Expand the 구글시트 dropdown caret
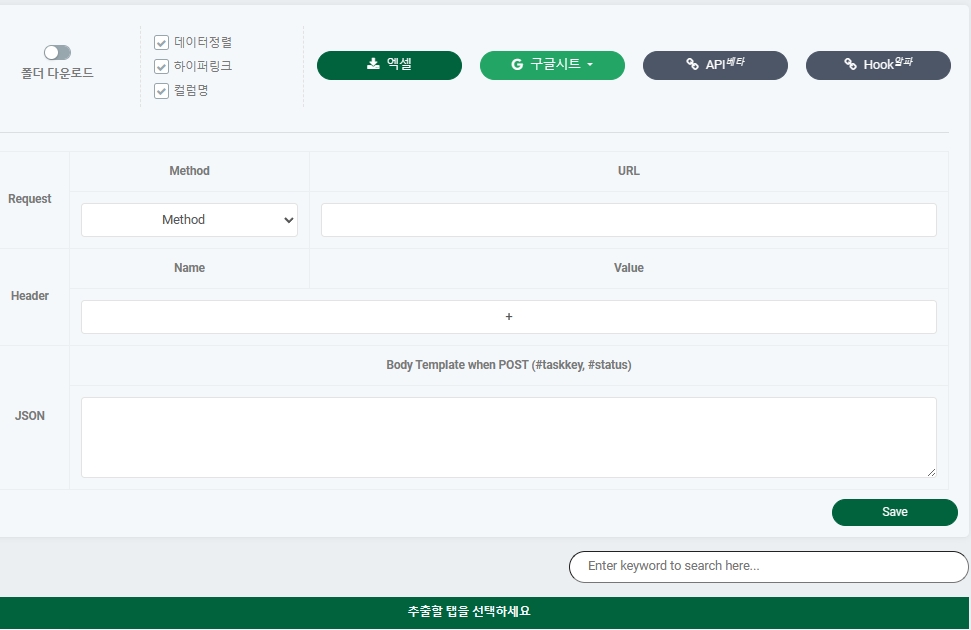Viewport: 971px width, 630px height. click(590, 65)
